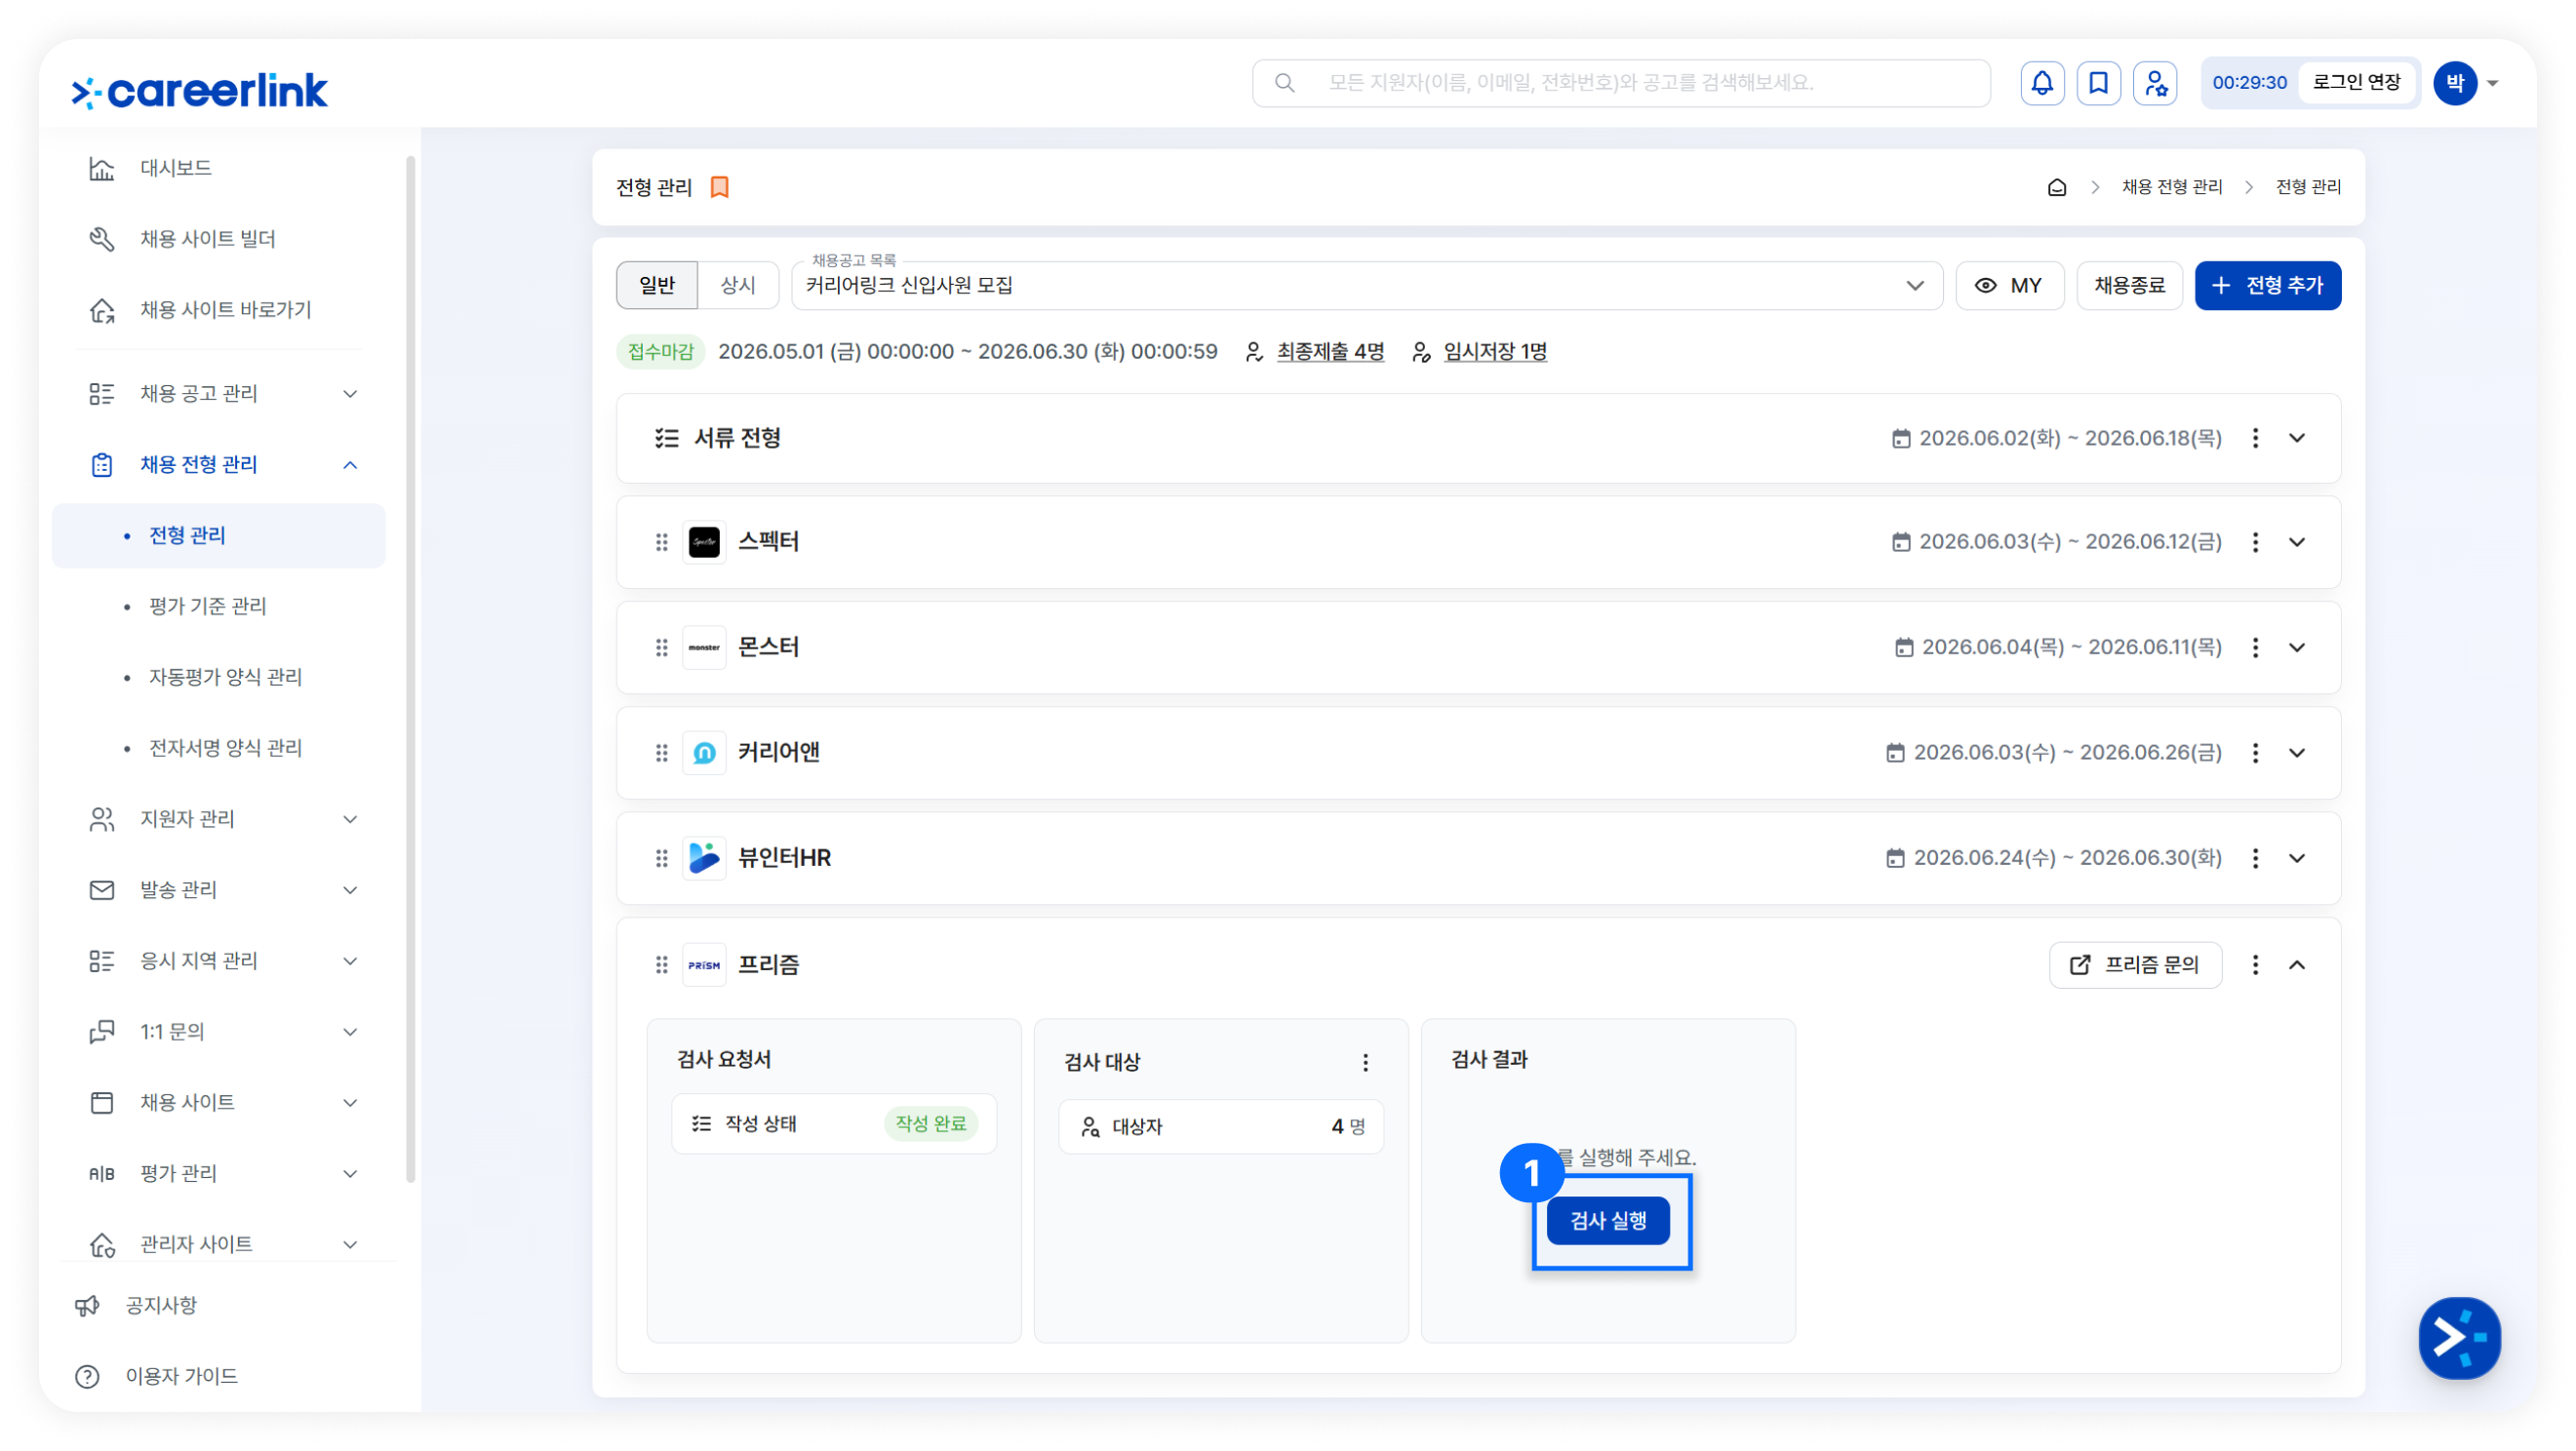Screen dimensions: 2576x1451
Task: Click the 작성 완료 status badge
Action: [930, 1124]
